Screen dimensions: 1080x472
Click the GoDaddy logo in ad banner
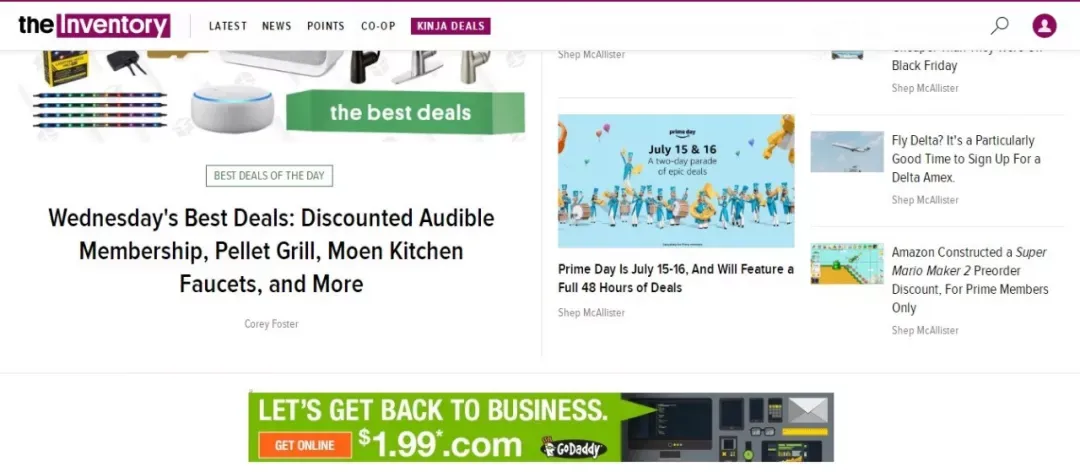574,449
